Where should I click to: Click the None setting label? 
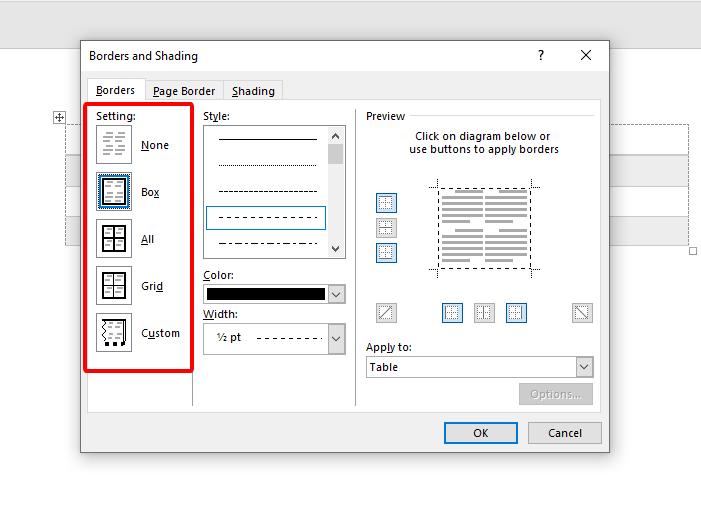[155, 145]
